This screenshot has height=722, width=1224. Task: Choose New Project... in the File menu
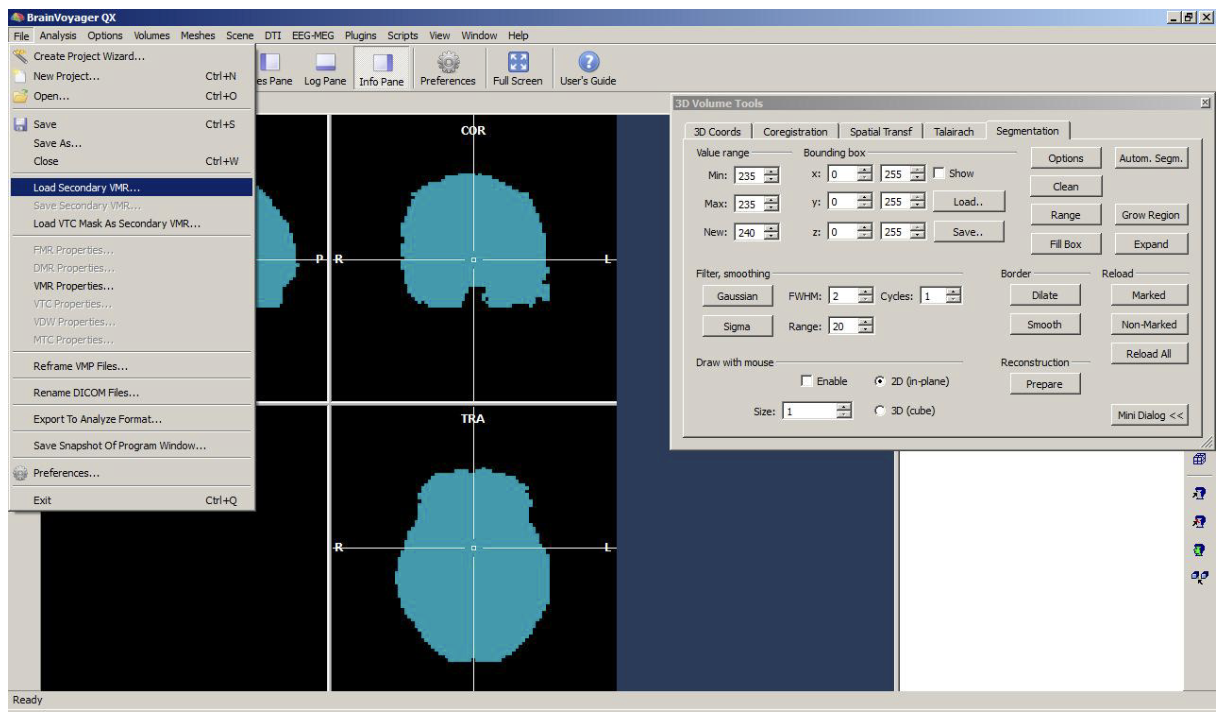point(131,76)
